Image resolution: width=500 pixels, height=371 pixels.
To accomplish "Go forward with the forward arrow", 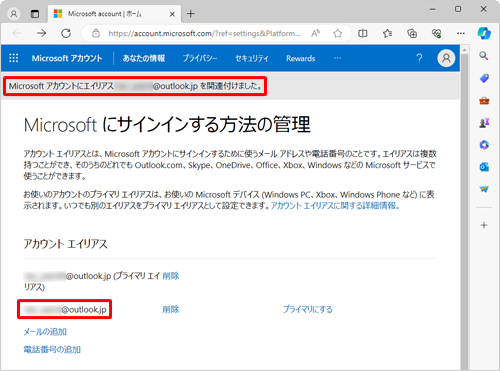I will click(42, 33).
